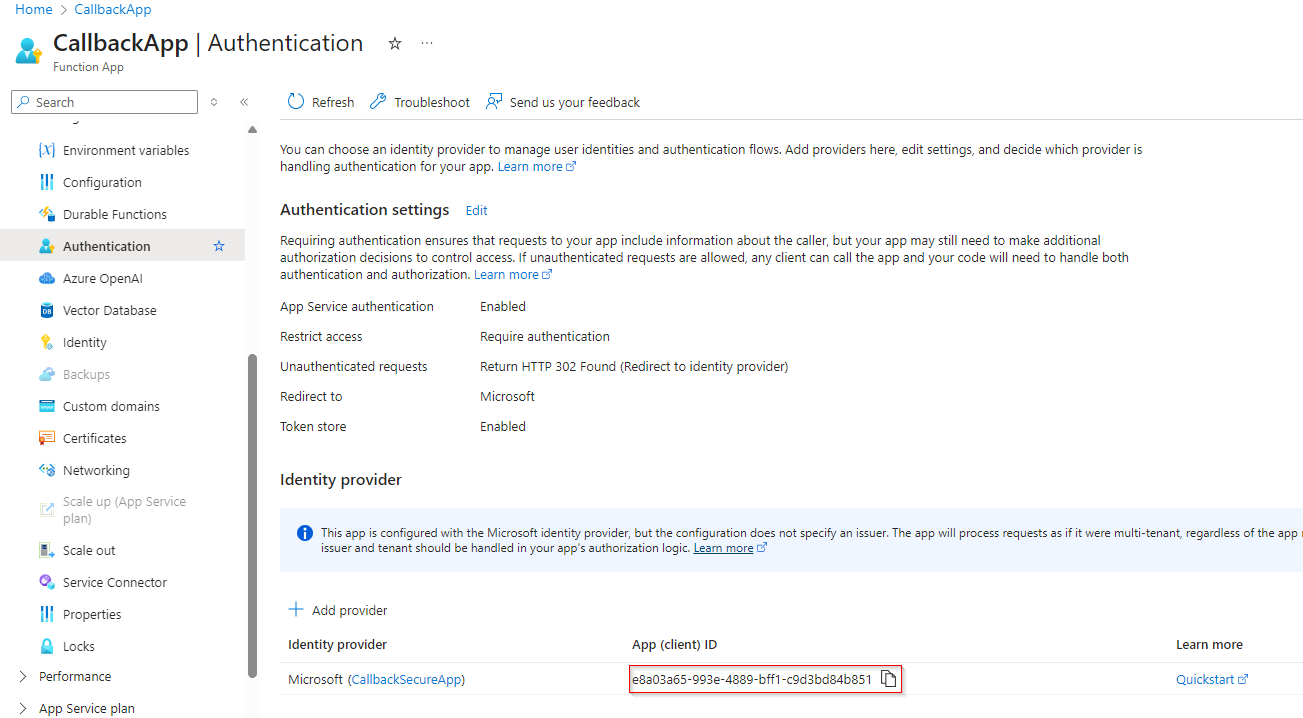The width and height of the screenshot is (1303, 718).
Task: Click Add provider button
Action: tap(338, 610)
